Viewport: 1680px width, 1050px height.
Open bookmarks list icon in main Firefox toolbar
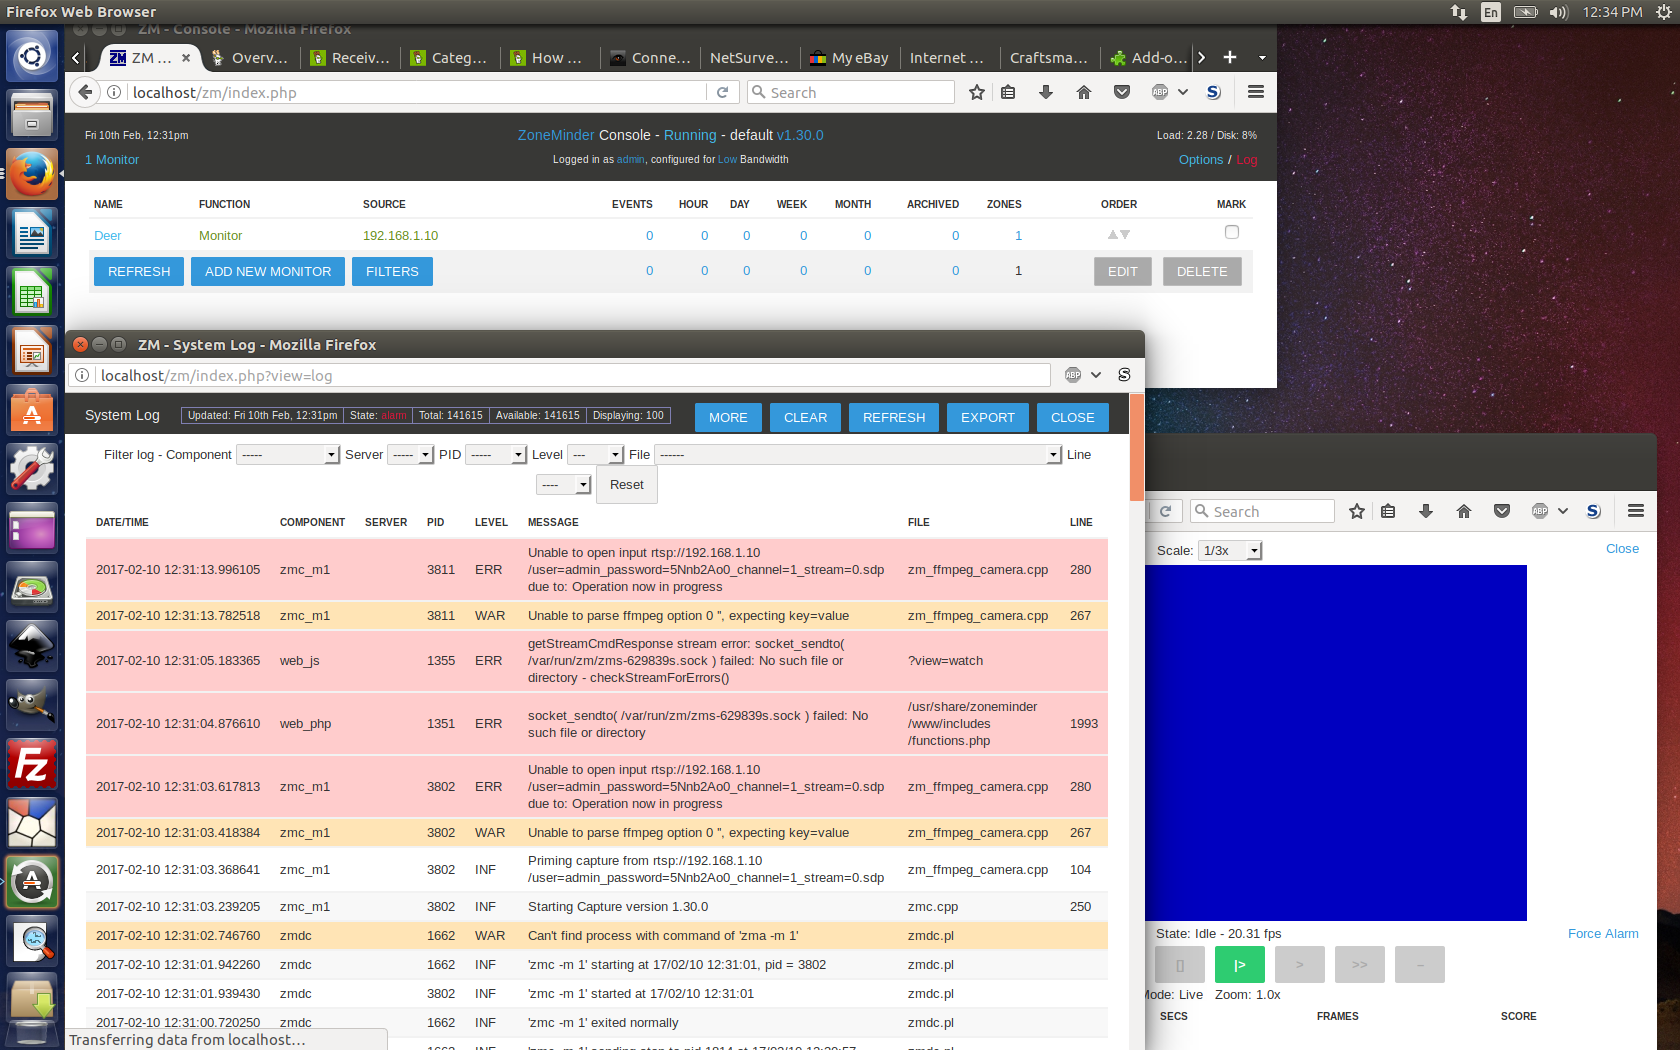1008,92
